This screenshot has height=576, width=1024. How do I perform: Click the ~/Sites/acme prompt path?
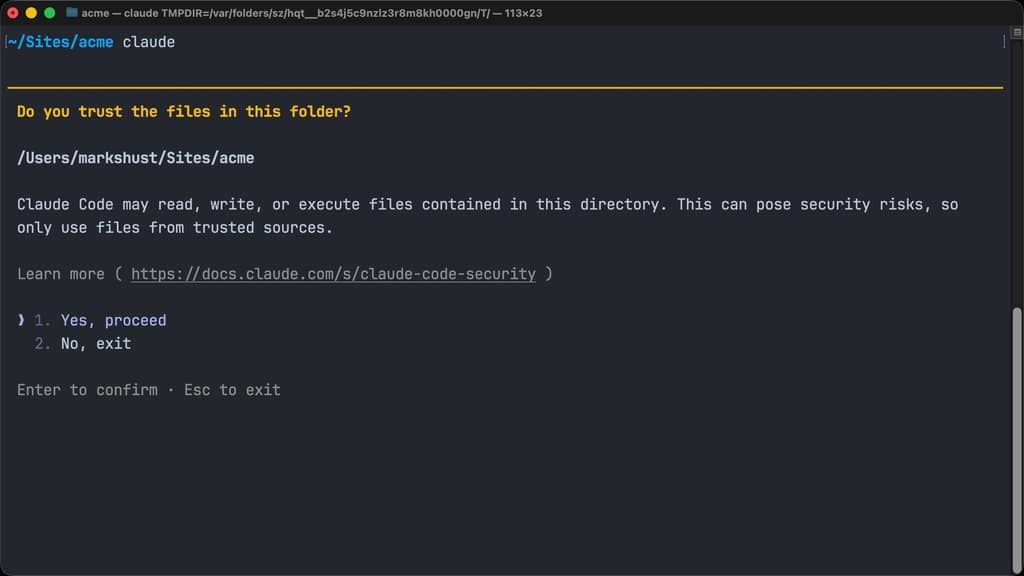click(60, 42)
